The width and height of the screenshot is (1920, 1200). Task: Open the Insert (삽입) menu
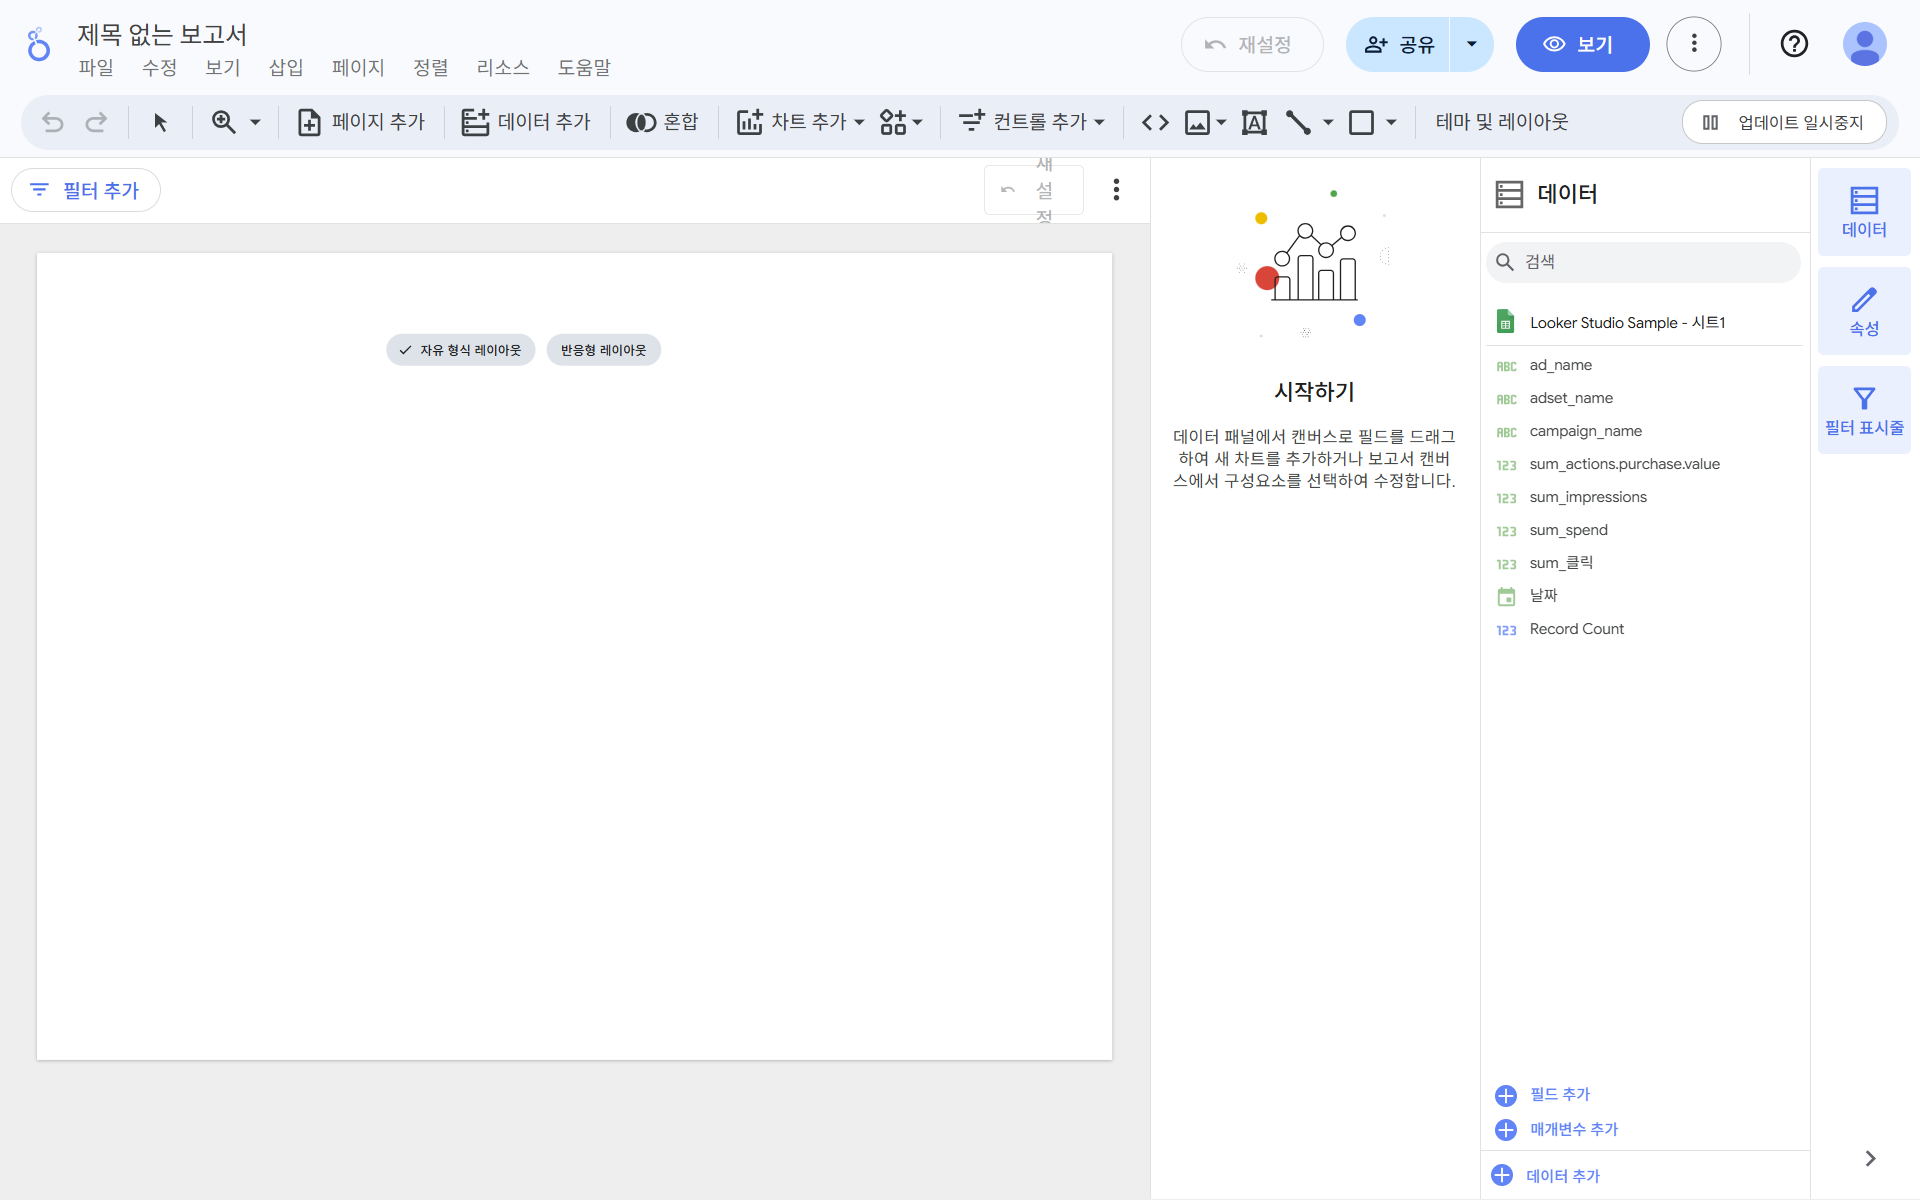pyautogui.click(x=286, y=67)
